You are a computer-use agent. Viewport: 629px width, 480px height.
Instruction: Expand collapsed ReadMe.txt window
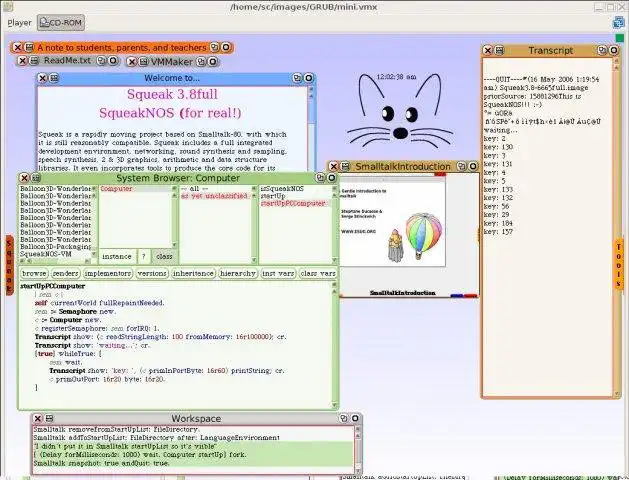(113, 61)
